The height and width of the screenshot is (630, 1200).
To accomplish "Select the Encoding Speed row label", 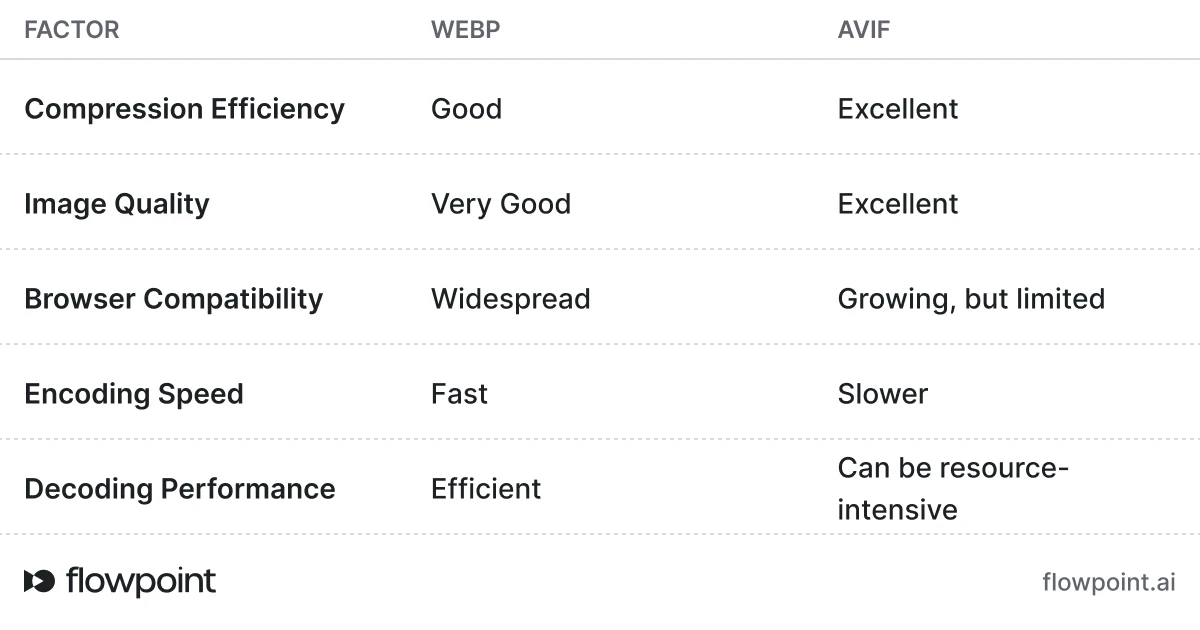I will 134,394.
